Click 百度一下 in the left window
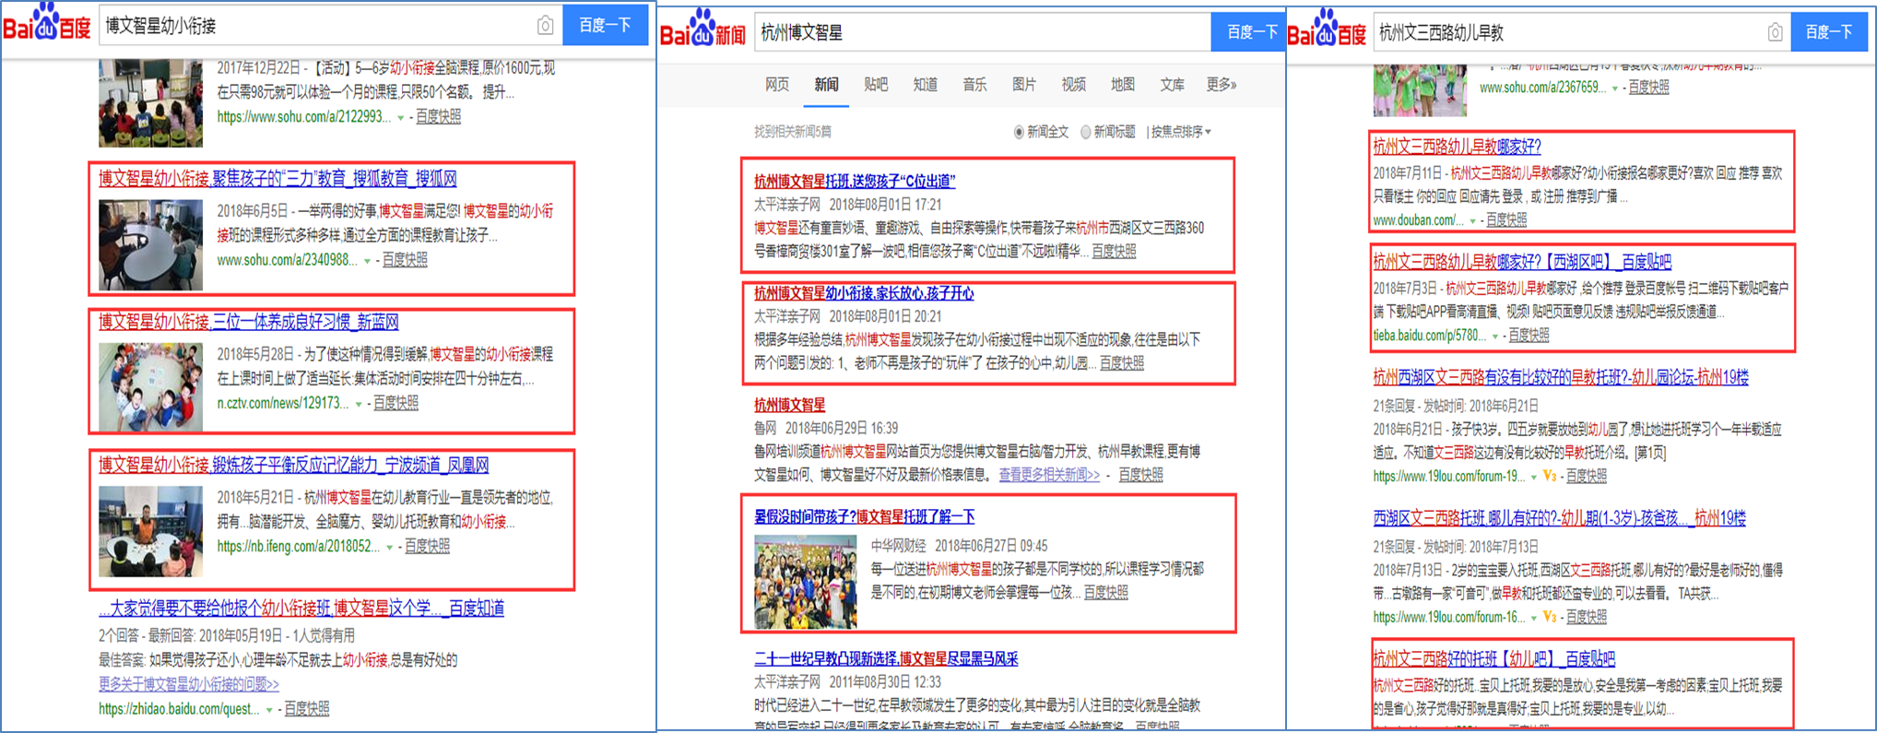 pos(606,25)
